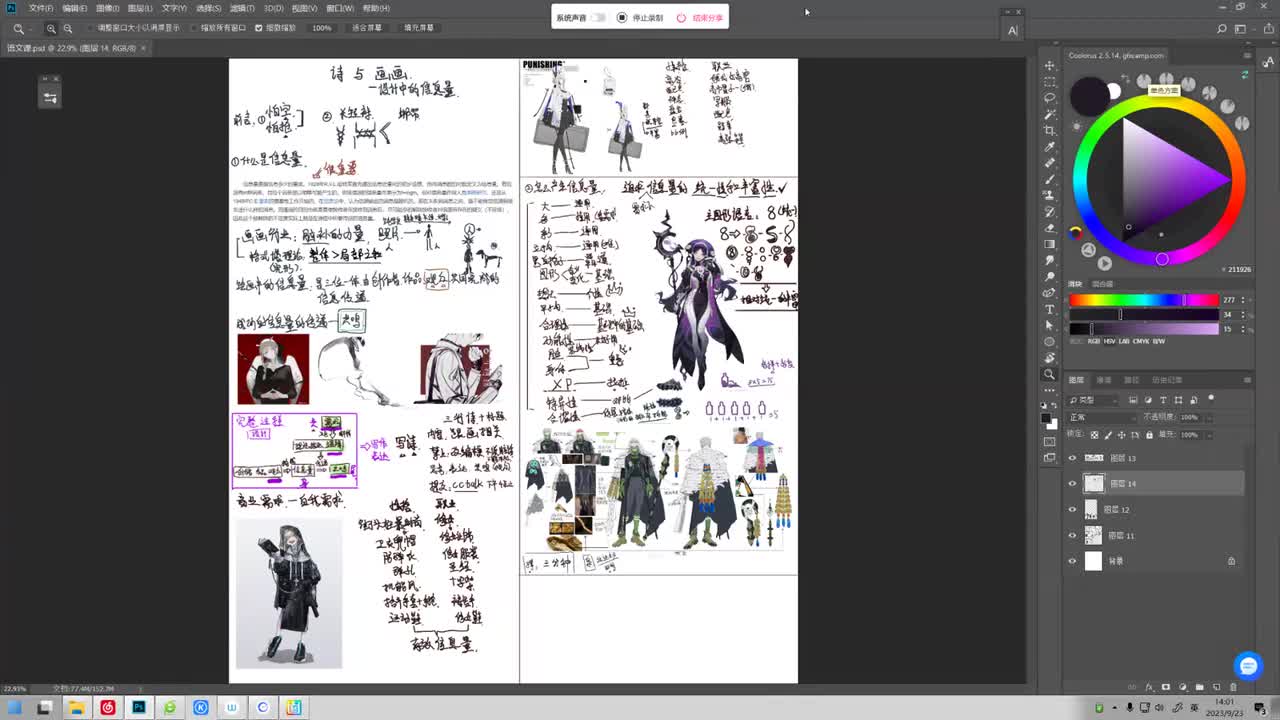Screen dimensions: 1280x720
Task: Select the Path Selection tool
Action: tap(1049, 325)
